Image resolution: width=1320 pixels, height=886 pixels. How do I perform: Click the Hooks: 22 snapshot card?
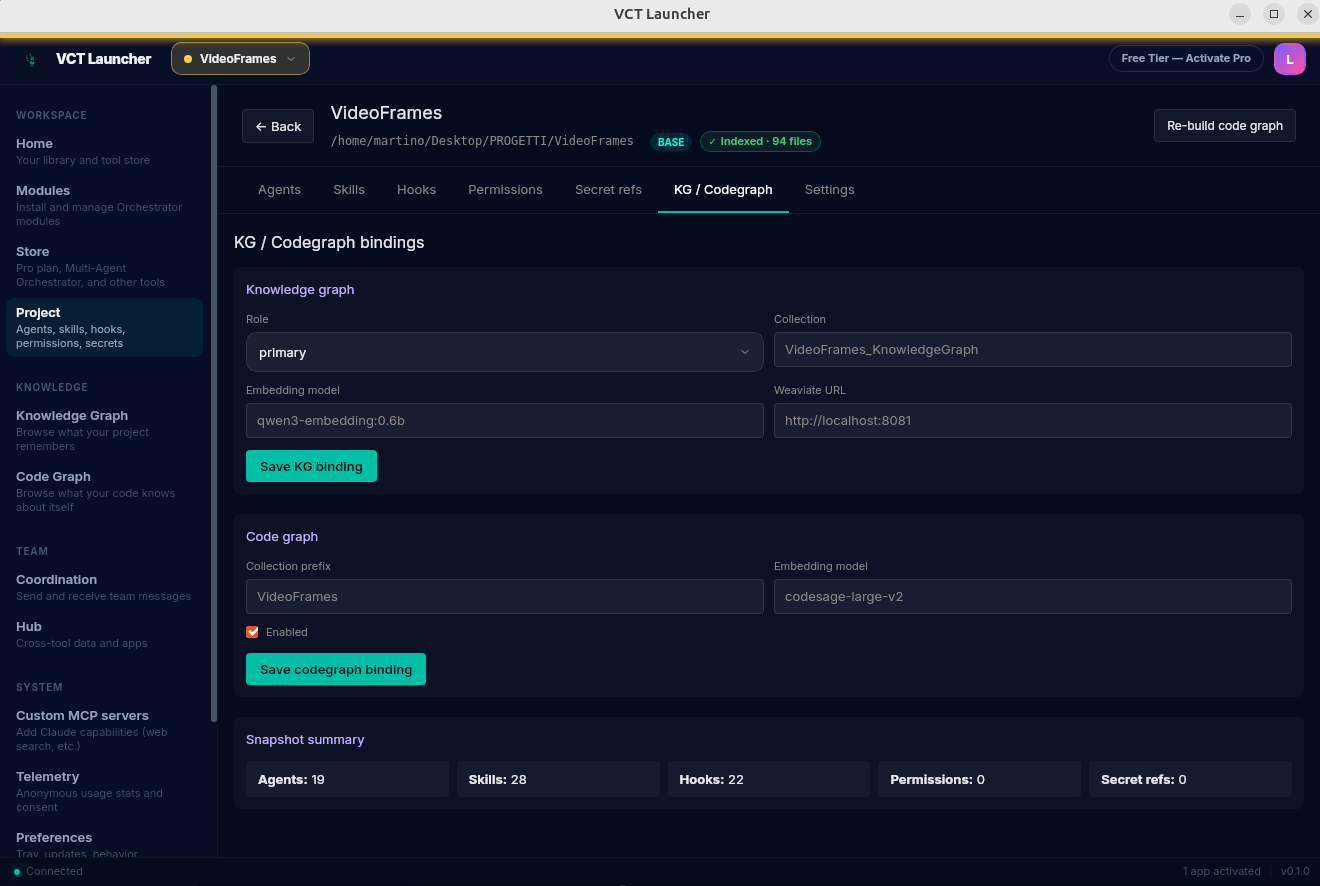click(x=769, y=779)
